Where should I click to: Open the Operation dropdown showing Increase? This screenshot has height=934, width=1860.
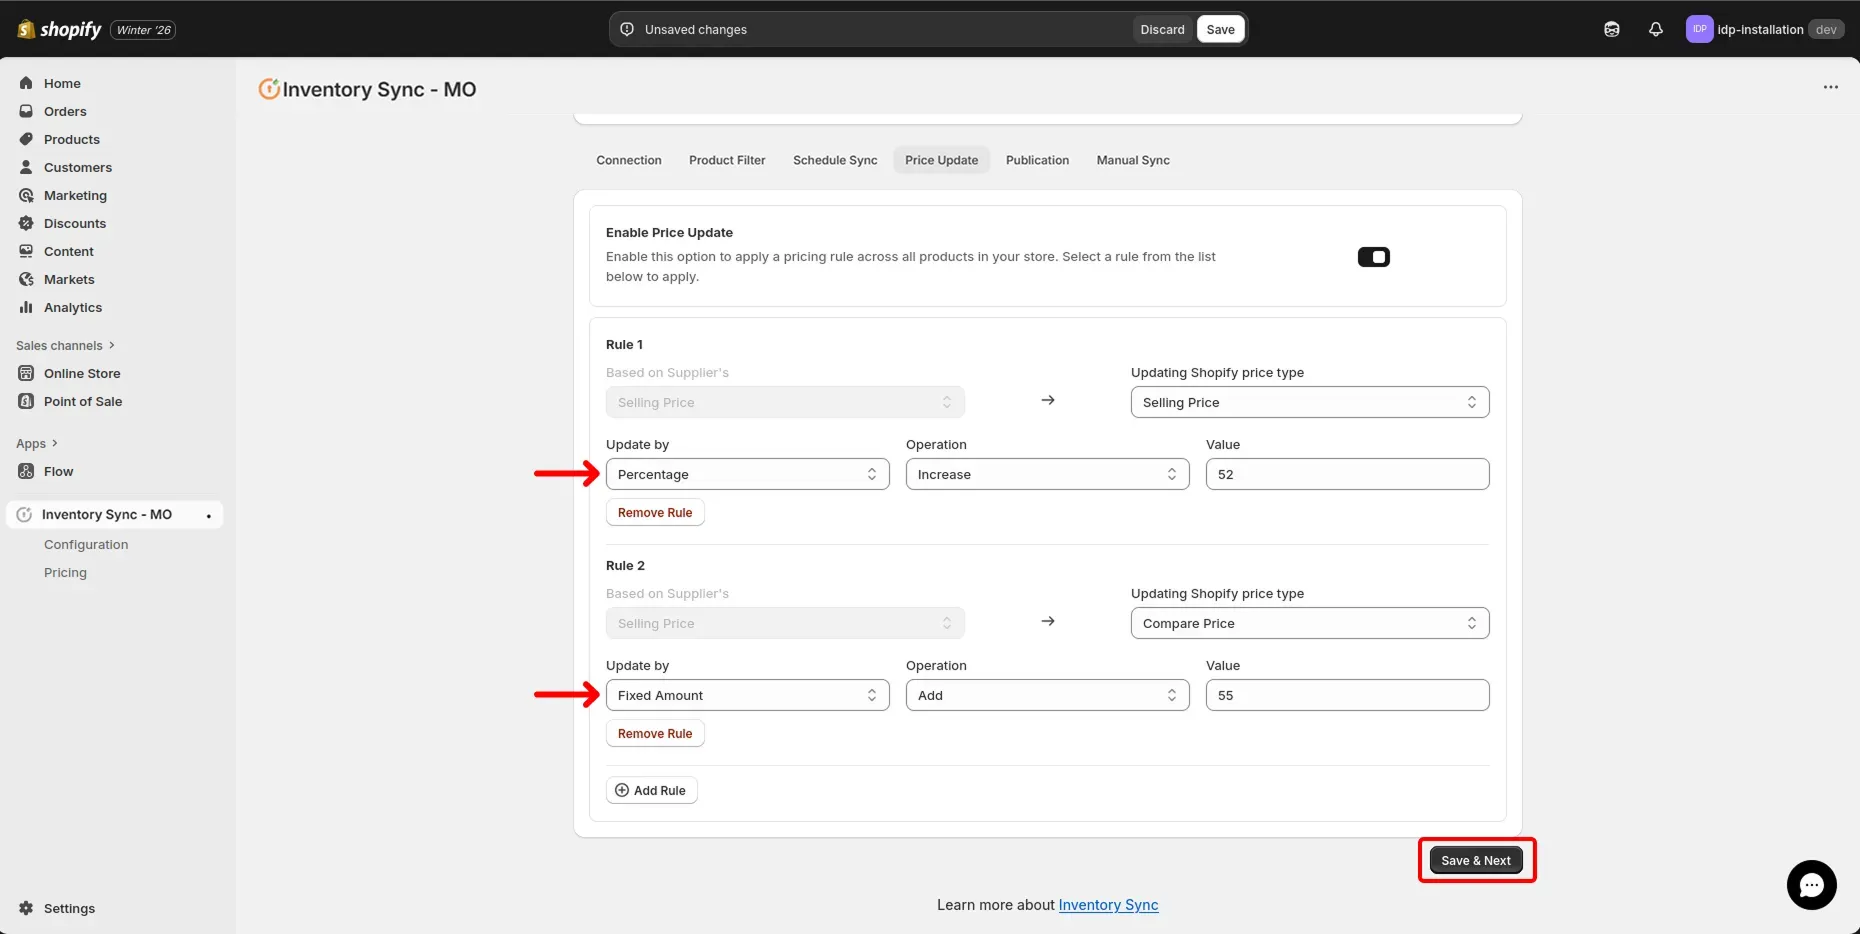pos(1046,474)
